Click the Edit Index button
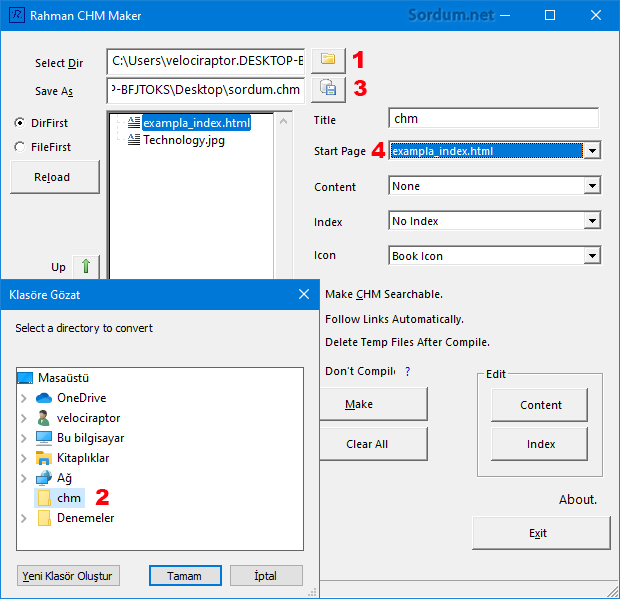 tap(540, 444)
